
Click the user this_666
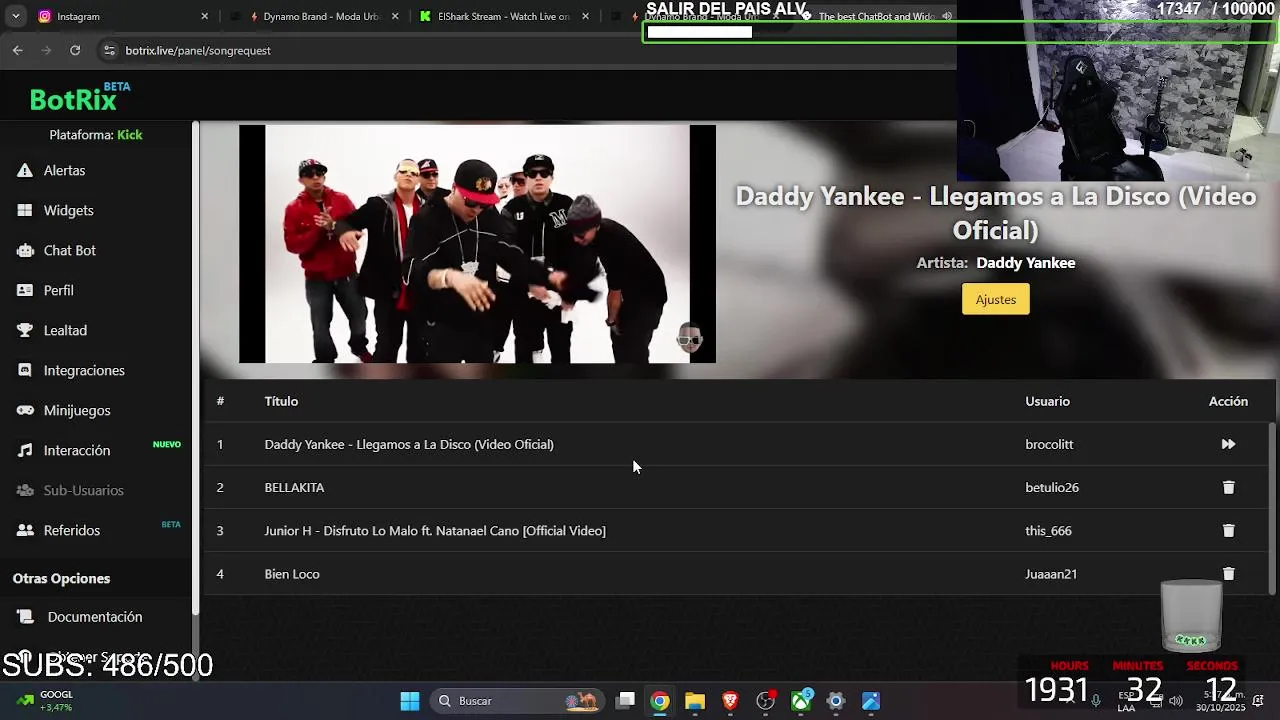coord(1048,531)
